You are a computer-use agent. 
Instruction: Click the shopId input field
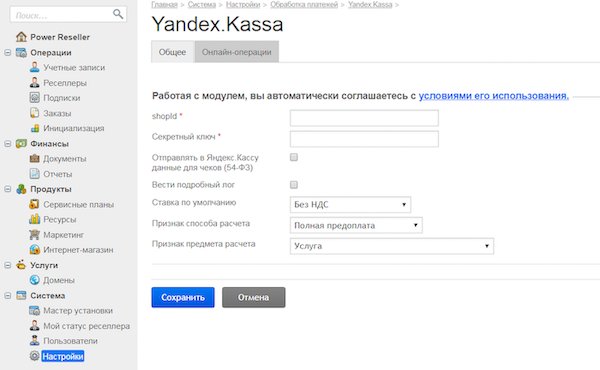(364, 118)
